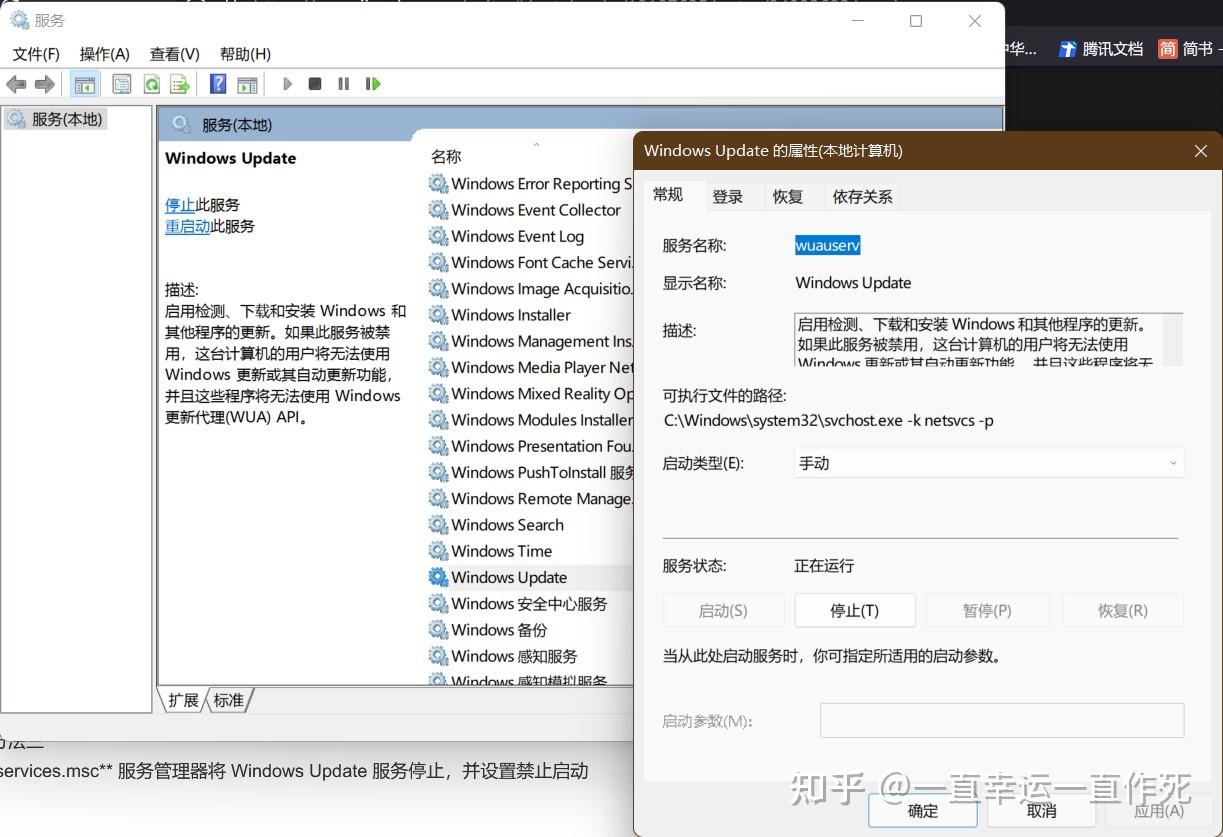Select the Windows 感知服务 row
Image resolution: width=1223 pixels, height=837 pixels.
click(531, 656)
